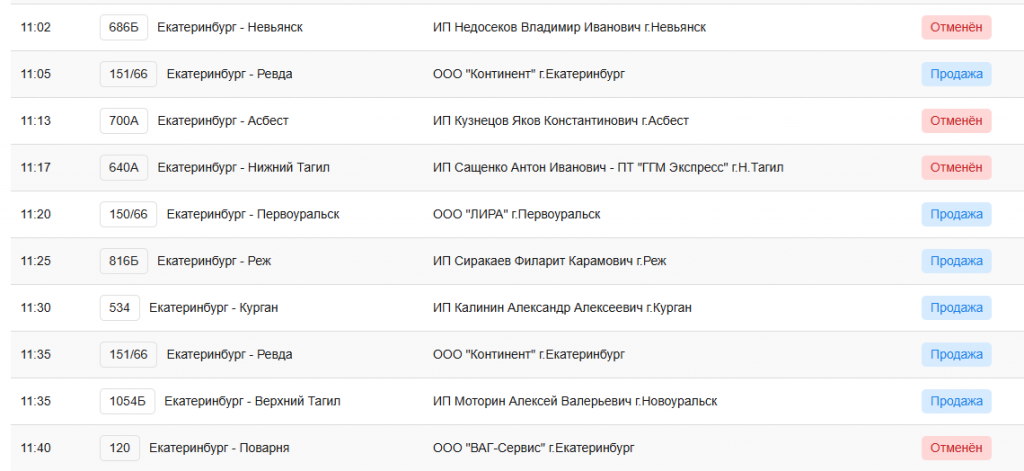
Task: Click the 686Б route number badge
Action: coord(124,27)
